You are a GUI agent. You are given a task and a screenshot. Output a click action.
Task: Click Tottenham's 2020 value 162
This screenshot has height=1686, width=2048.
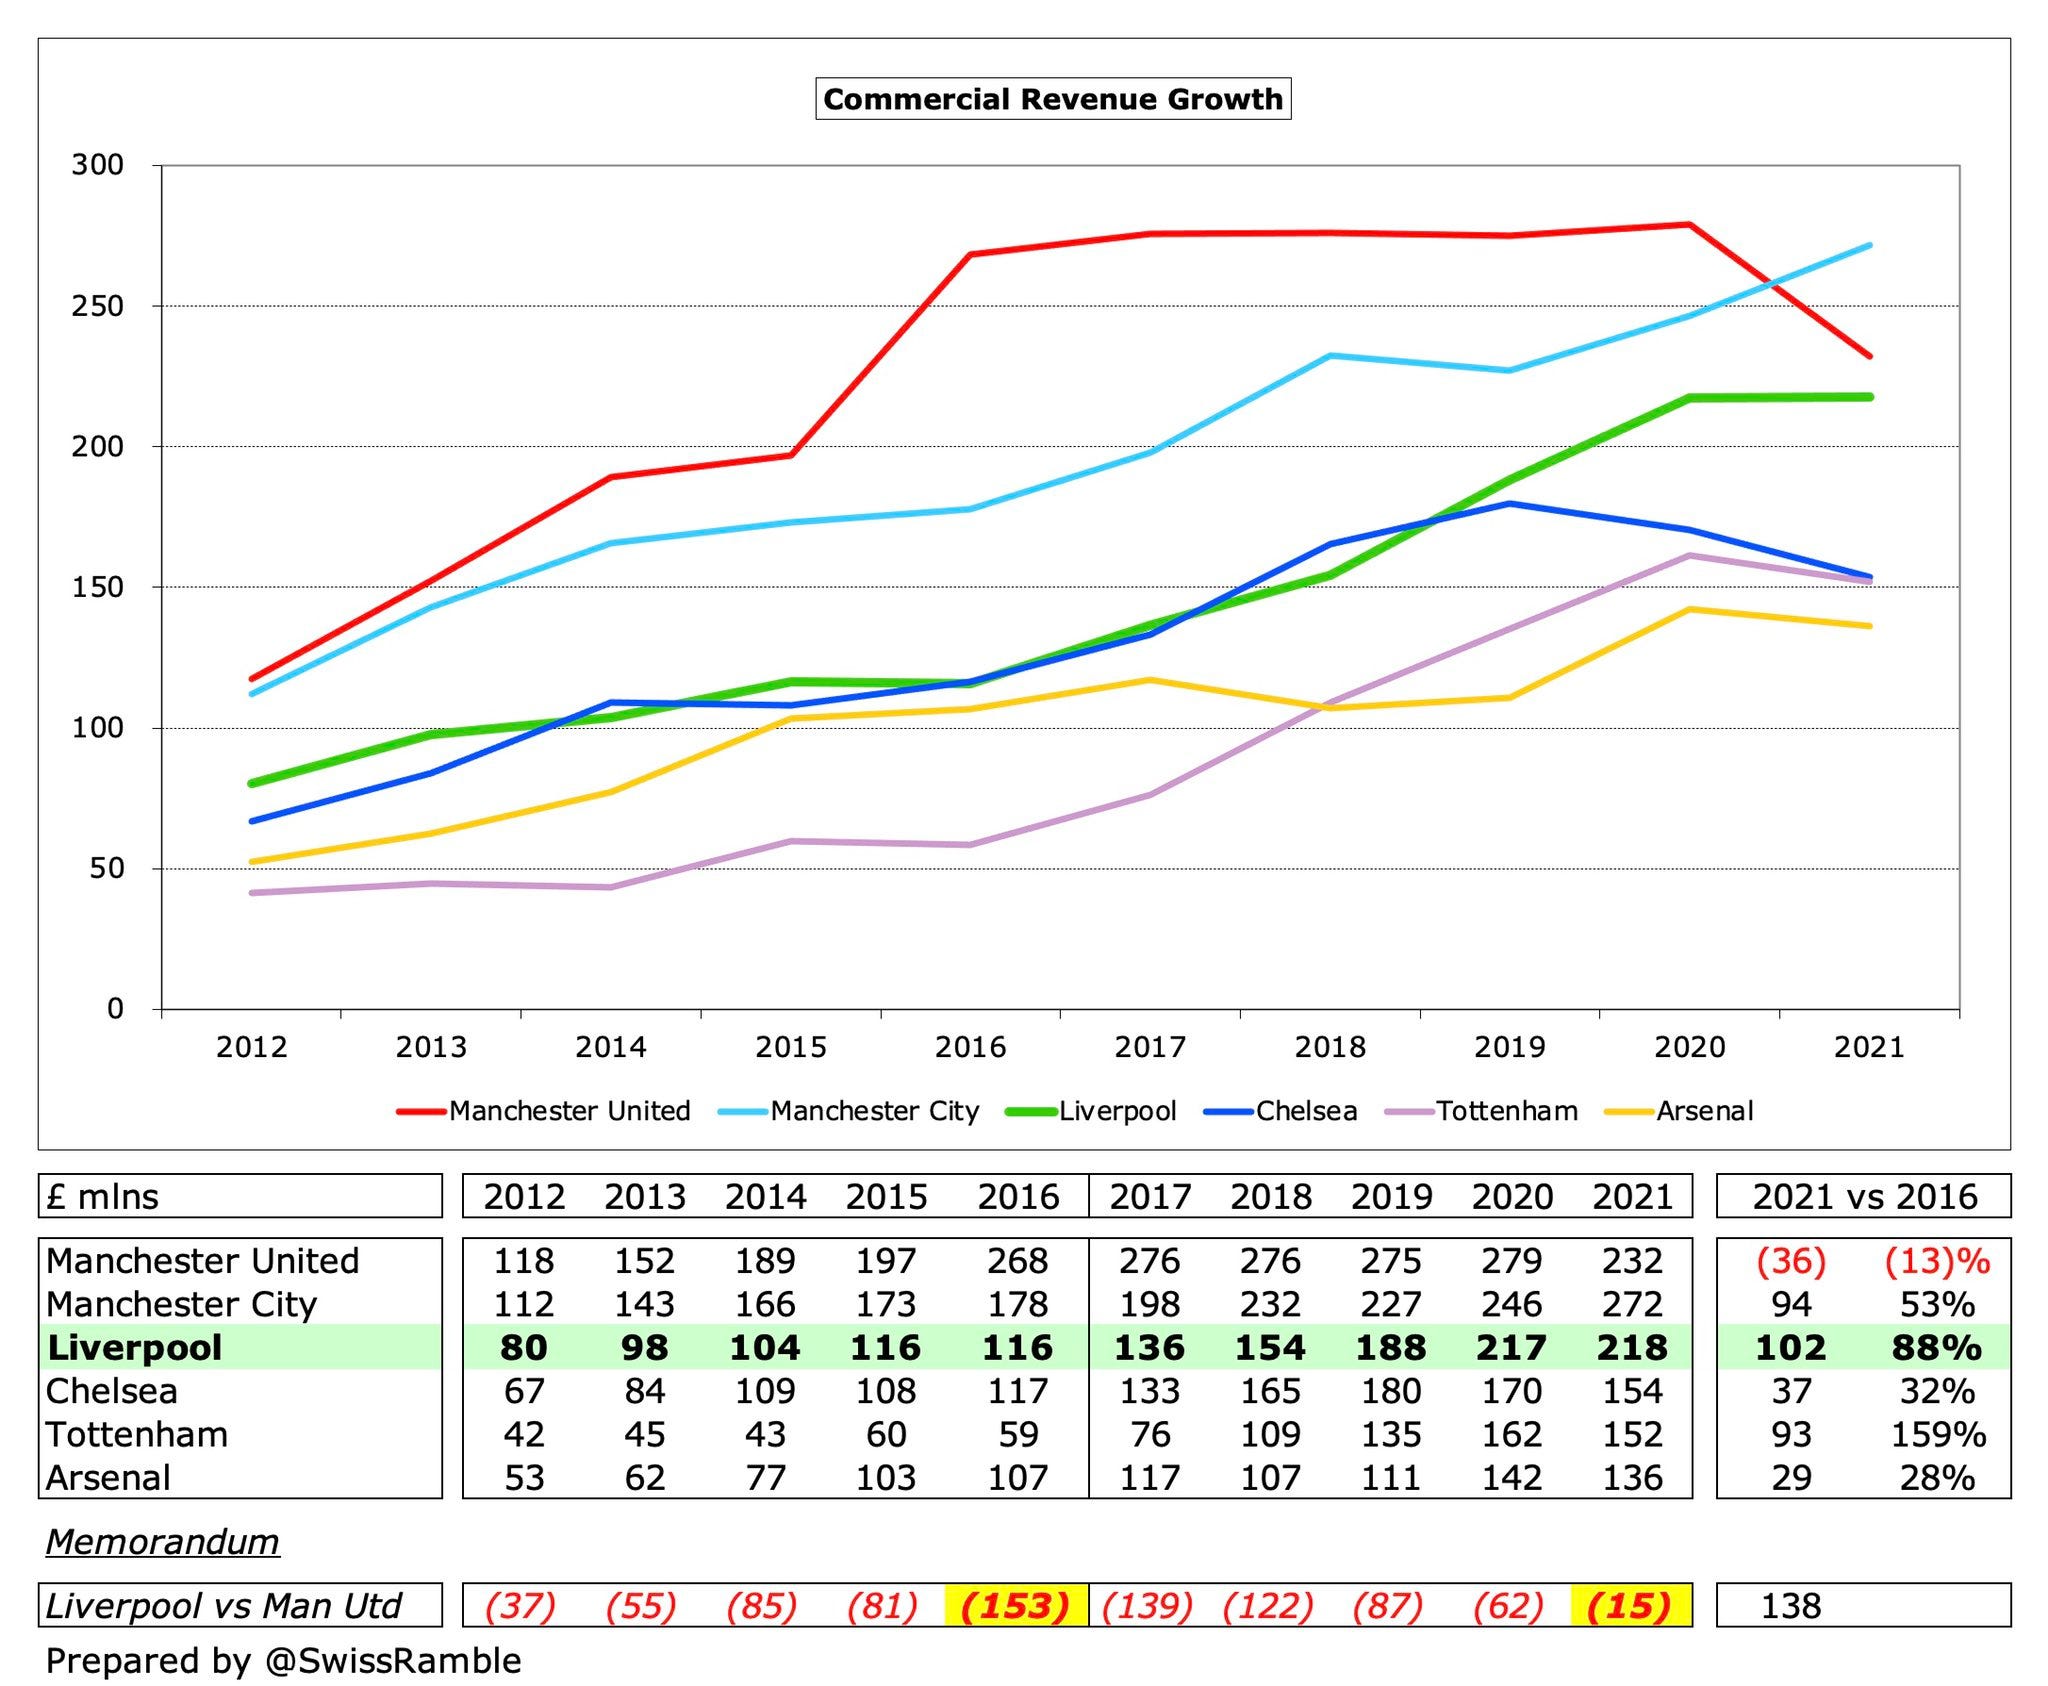(1512, 1434)
